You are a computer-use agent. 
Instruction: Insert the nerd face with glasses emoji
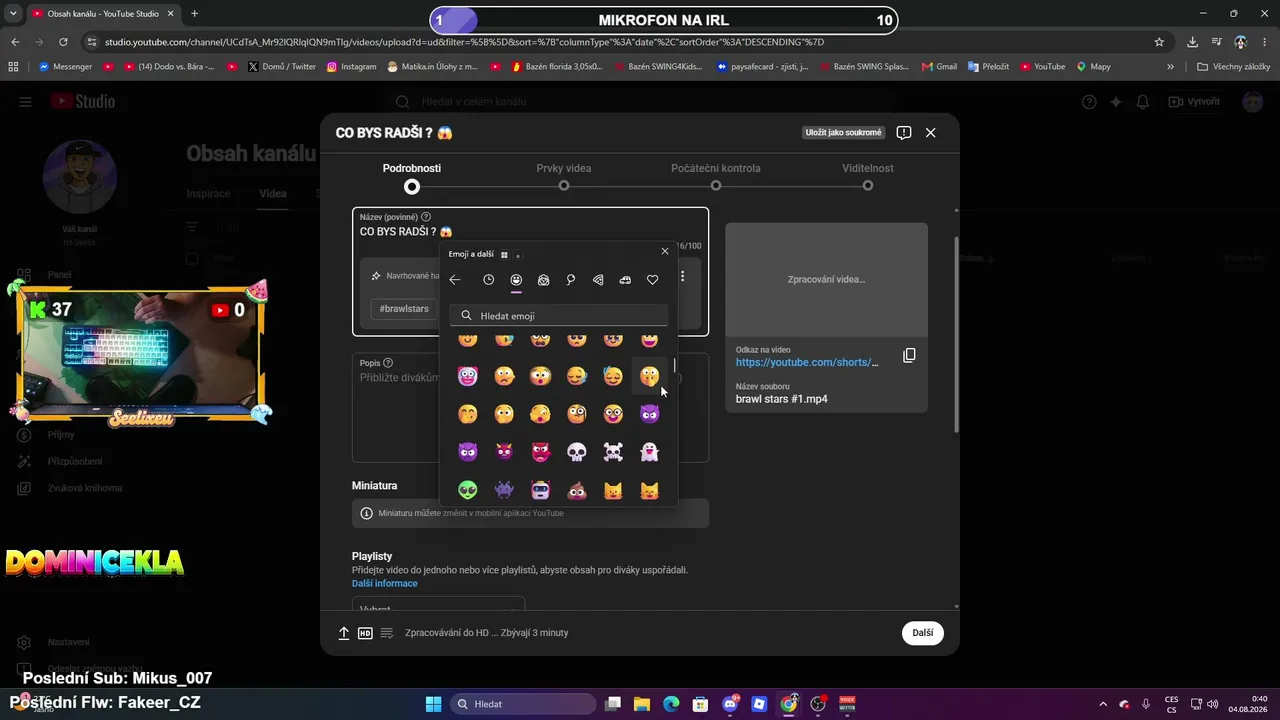pyautogui.click(x=613, y=414)
